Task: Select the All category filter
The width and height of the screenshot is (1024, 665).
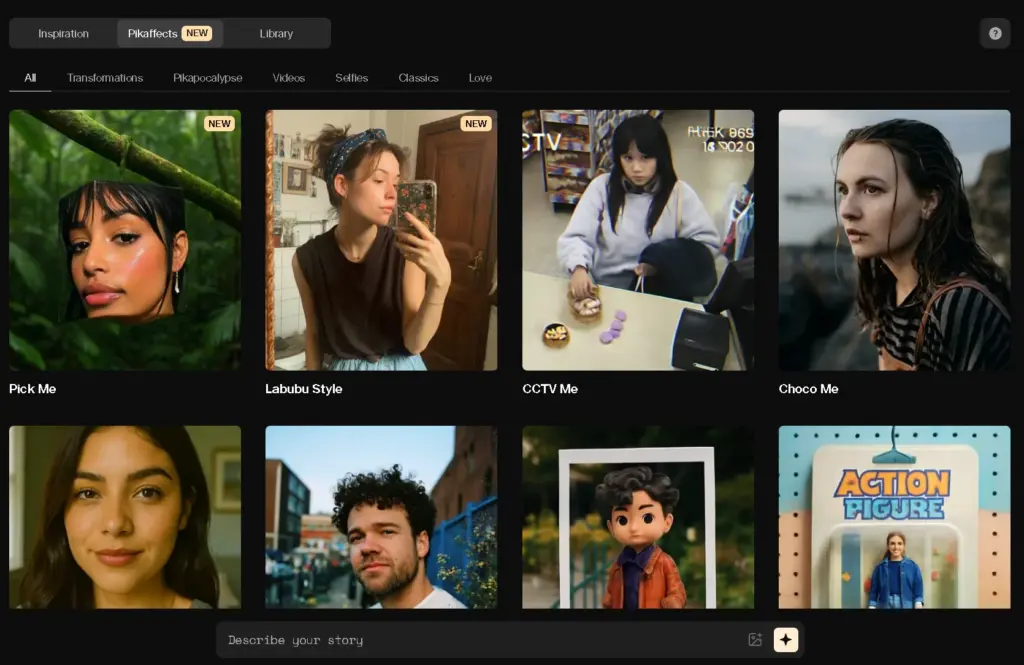Action: (30, 78)
